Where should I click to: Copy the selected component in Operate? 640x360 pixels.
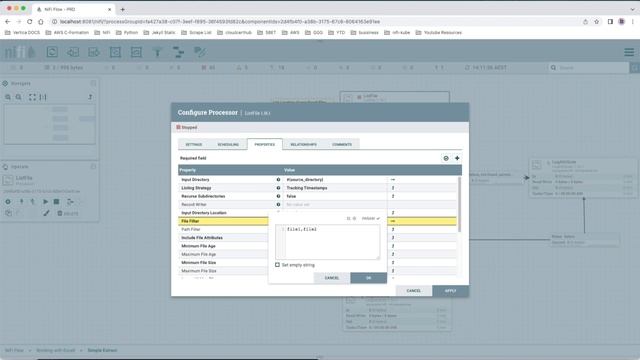[x=8, y=213]
